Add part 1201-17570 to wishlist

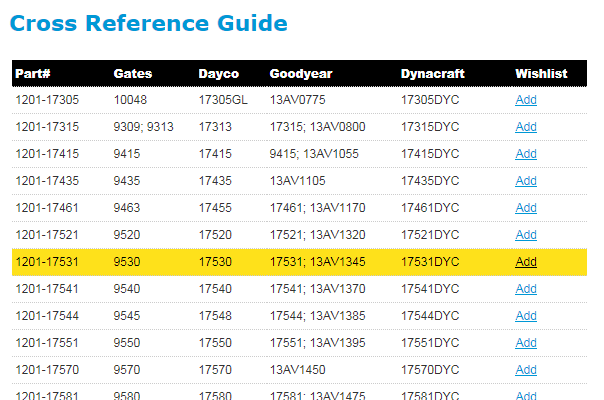526,370
